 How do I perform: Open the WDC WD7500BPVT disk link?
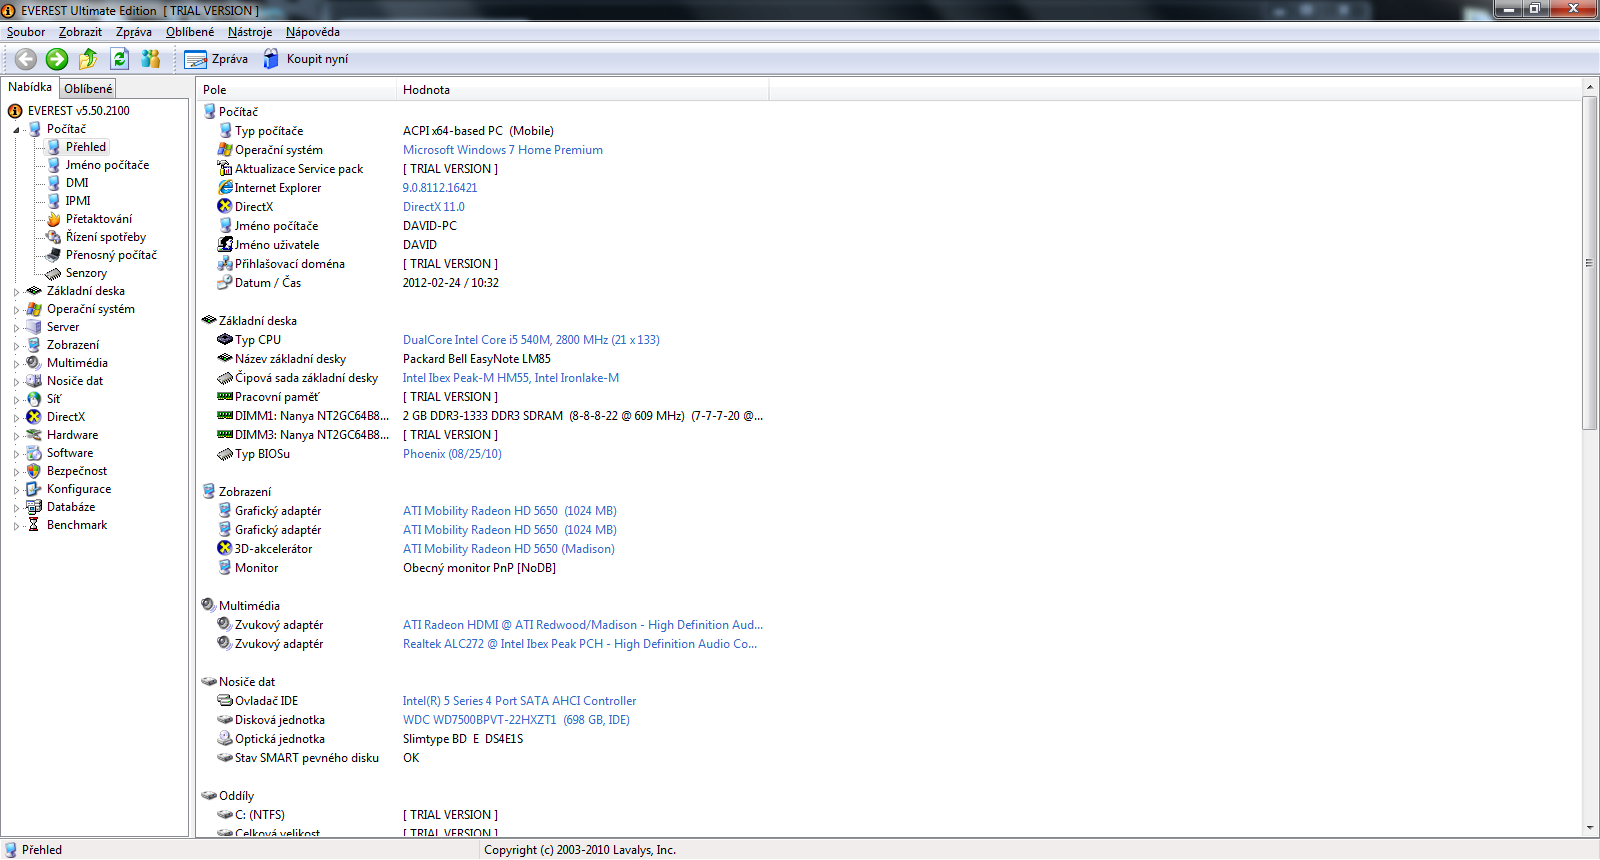[x=516, y=720]
